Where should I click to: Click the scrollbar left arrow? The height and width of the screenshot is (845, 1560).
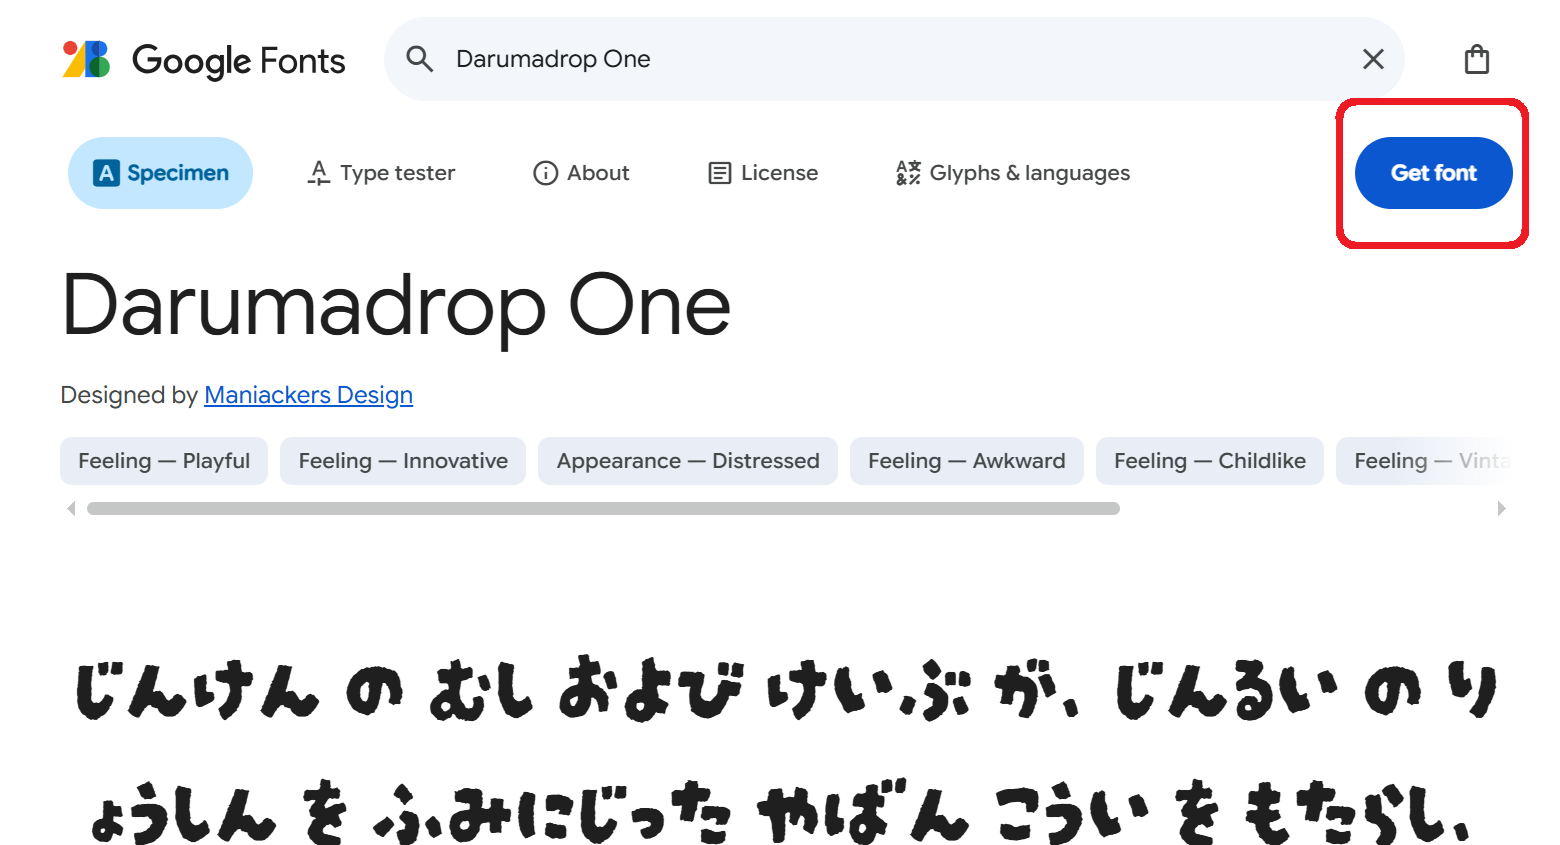[x=71, y=508]
